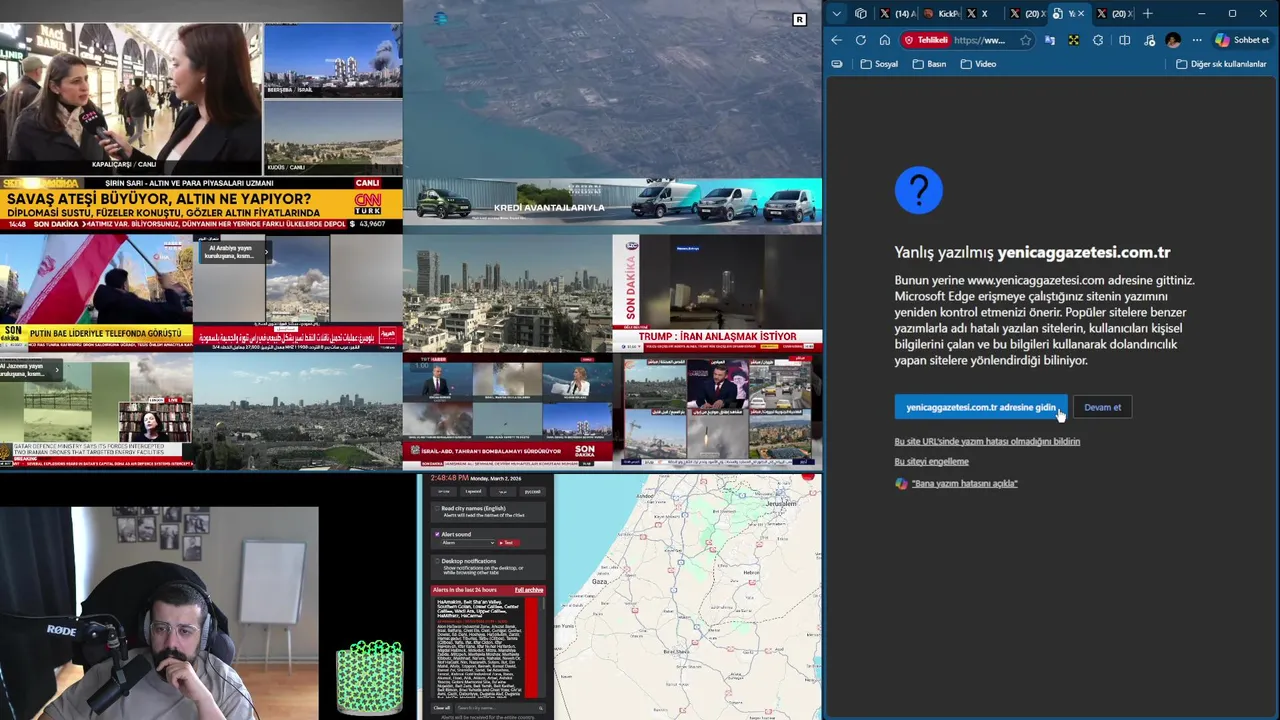Open the Sohbet et Copilot button
The width and height of the screenshot is (1280, 720).
coord(1242,40)
